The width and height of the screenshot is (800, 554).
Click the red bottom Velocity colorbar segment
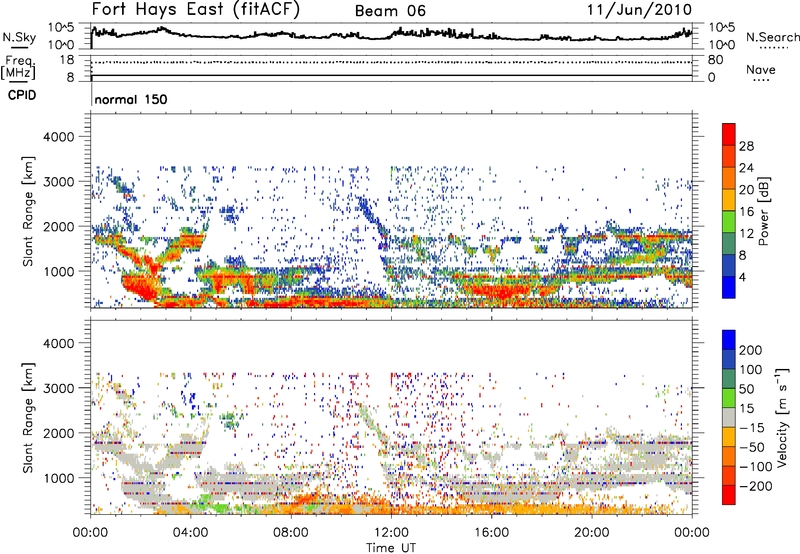(x=729, y=495)
